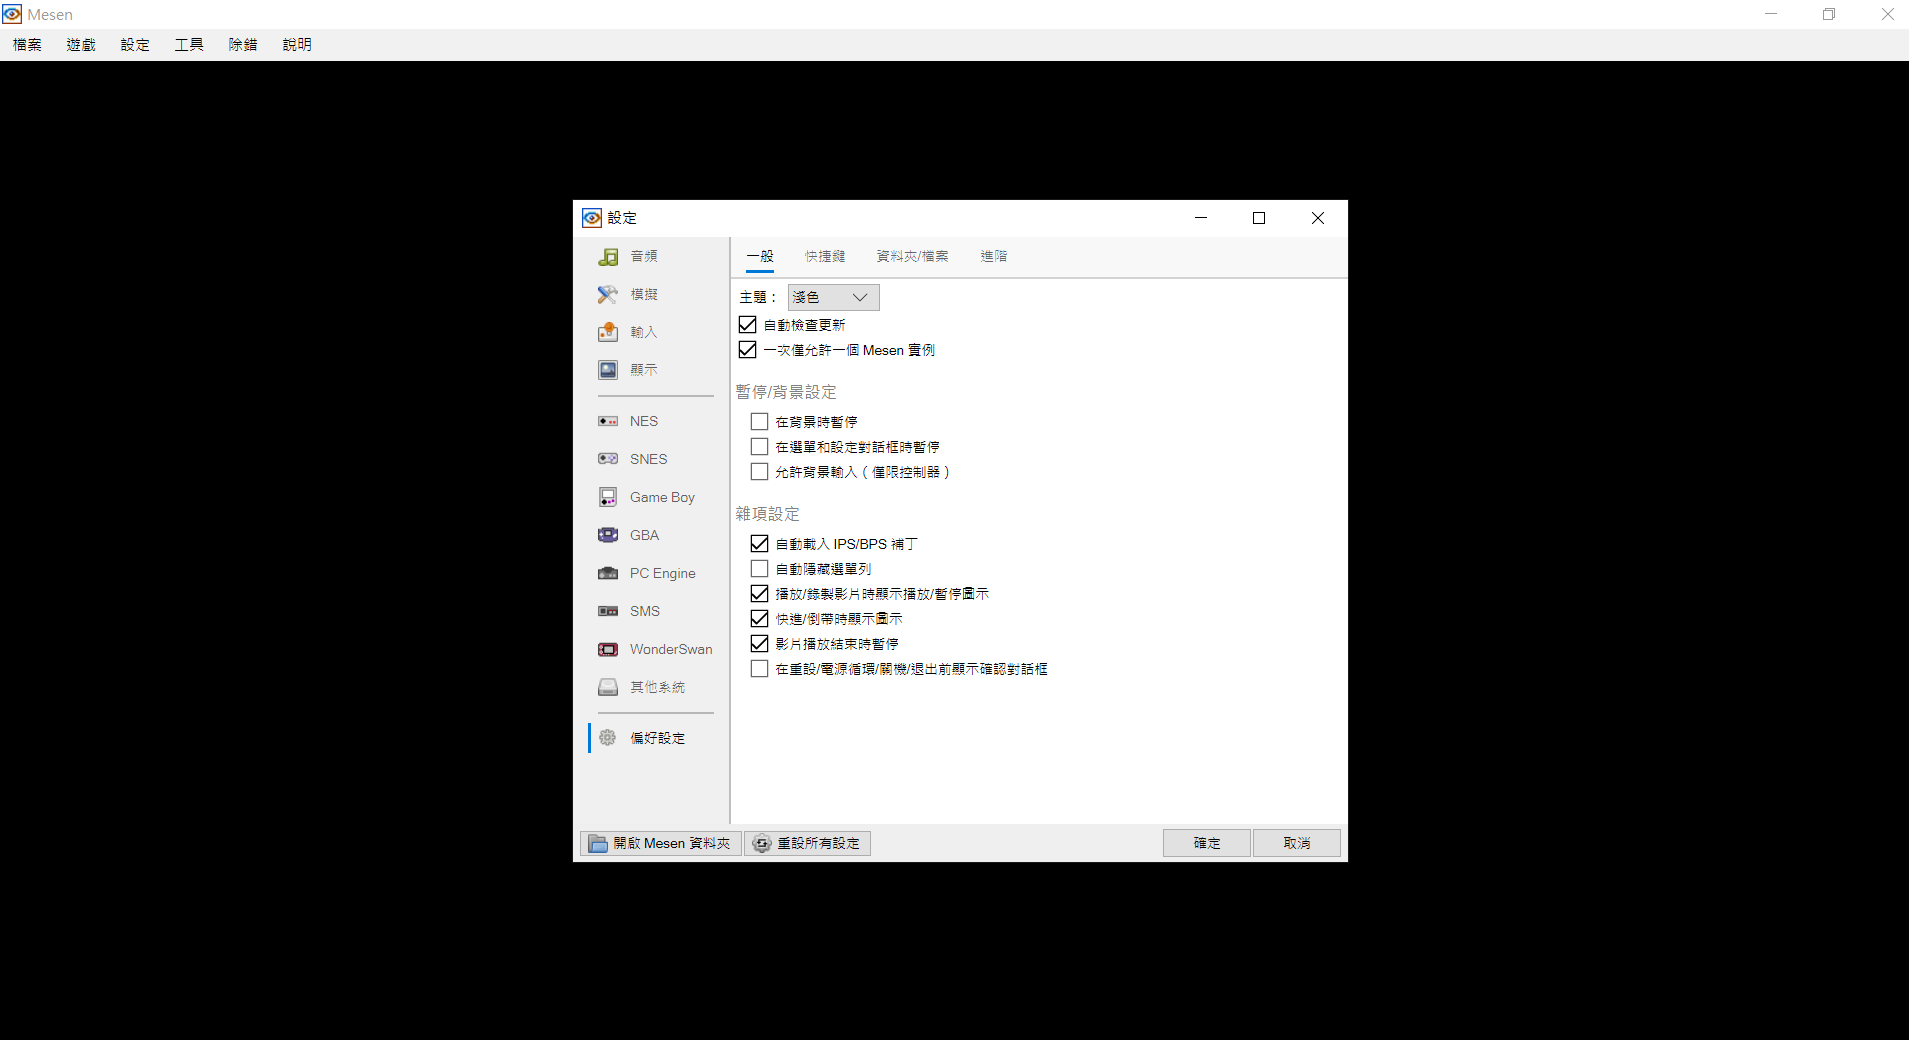Click 重設所有設定 button
Viewport: 1909px width, 1040px height.
tap(808, 844)
